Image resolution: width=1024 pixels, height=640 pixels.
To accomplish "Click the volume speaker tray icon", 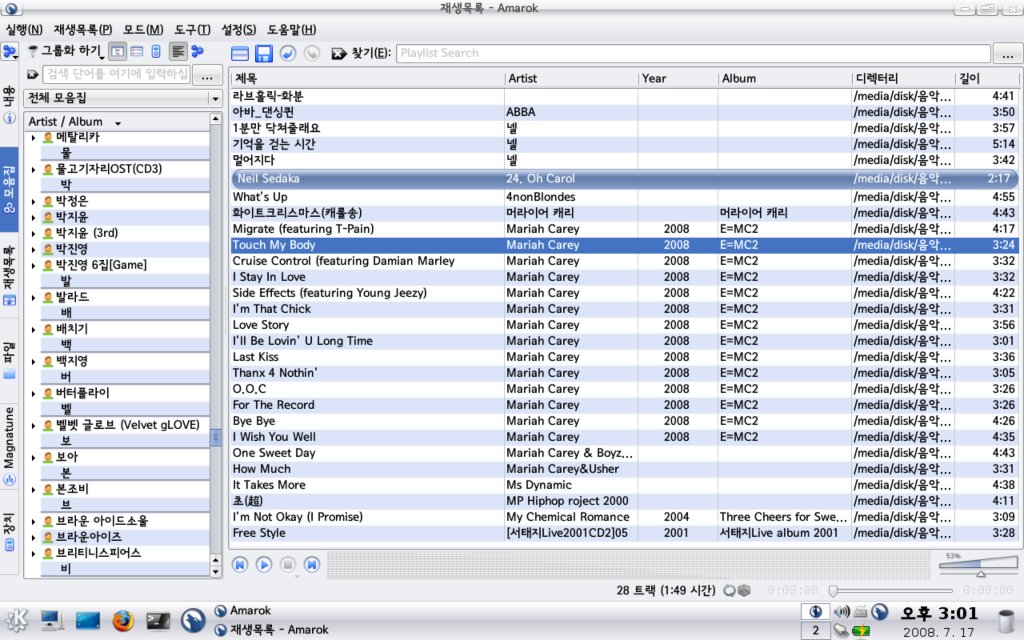I will (842, 612).
